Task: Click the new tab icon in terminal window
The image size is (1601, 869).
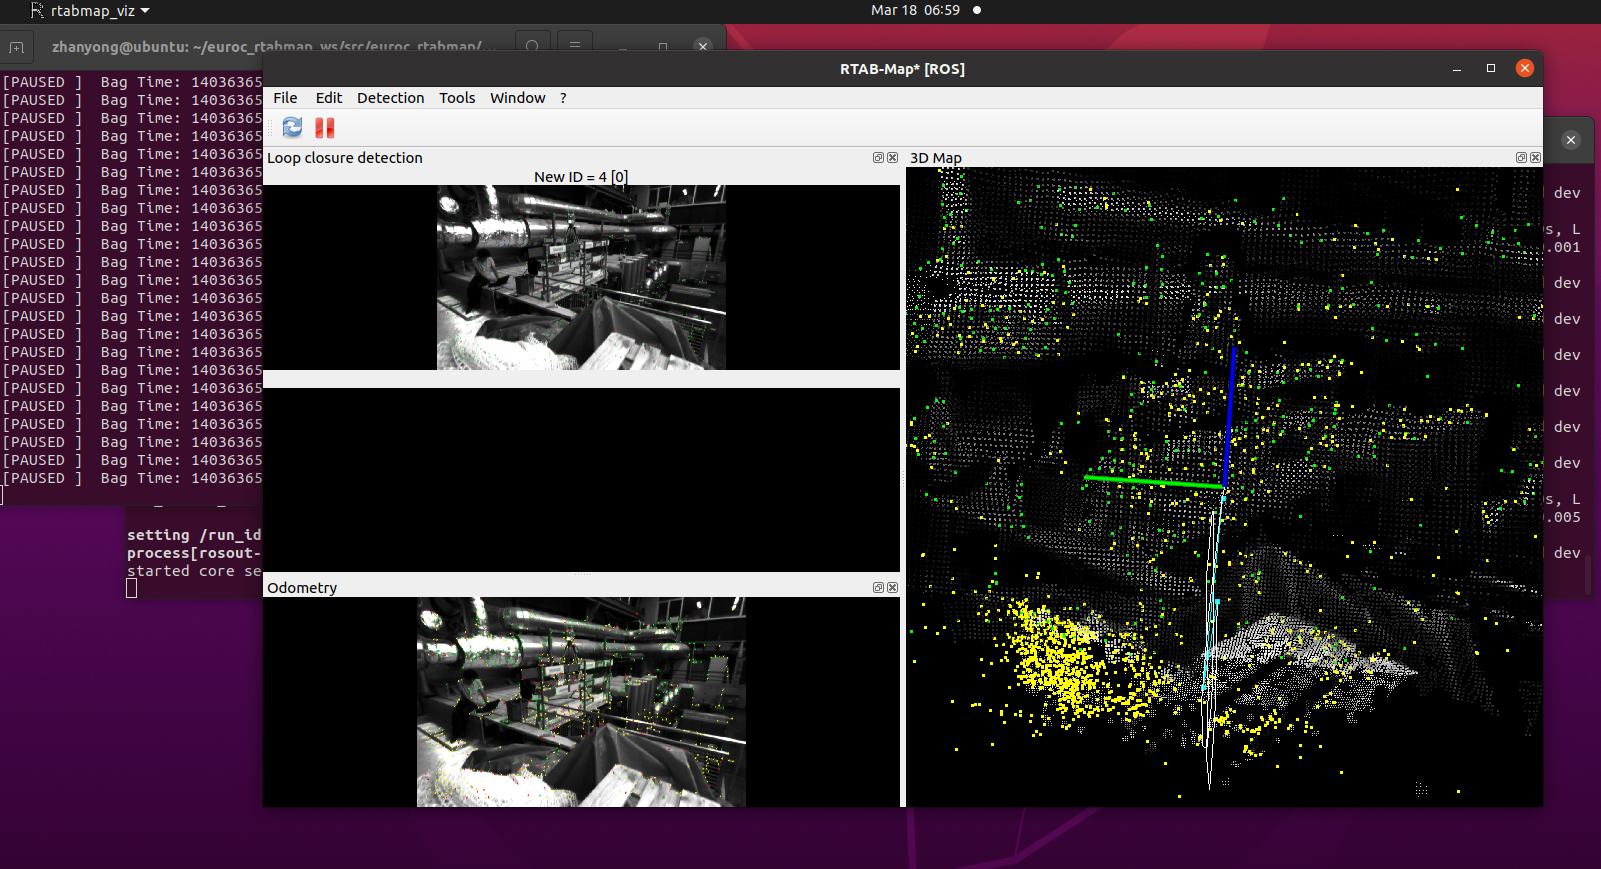Action: pyautogui.click(x=17, y=47)
